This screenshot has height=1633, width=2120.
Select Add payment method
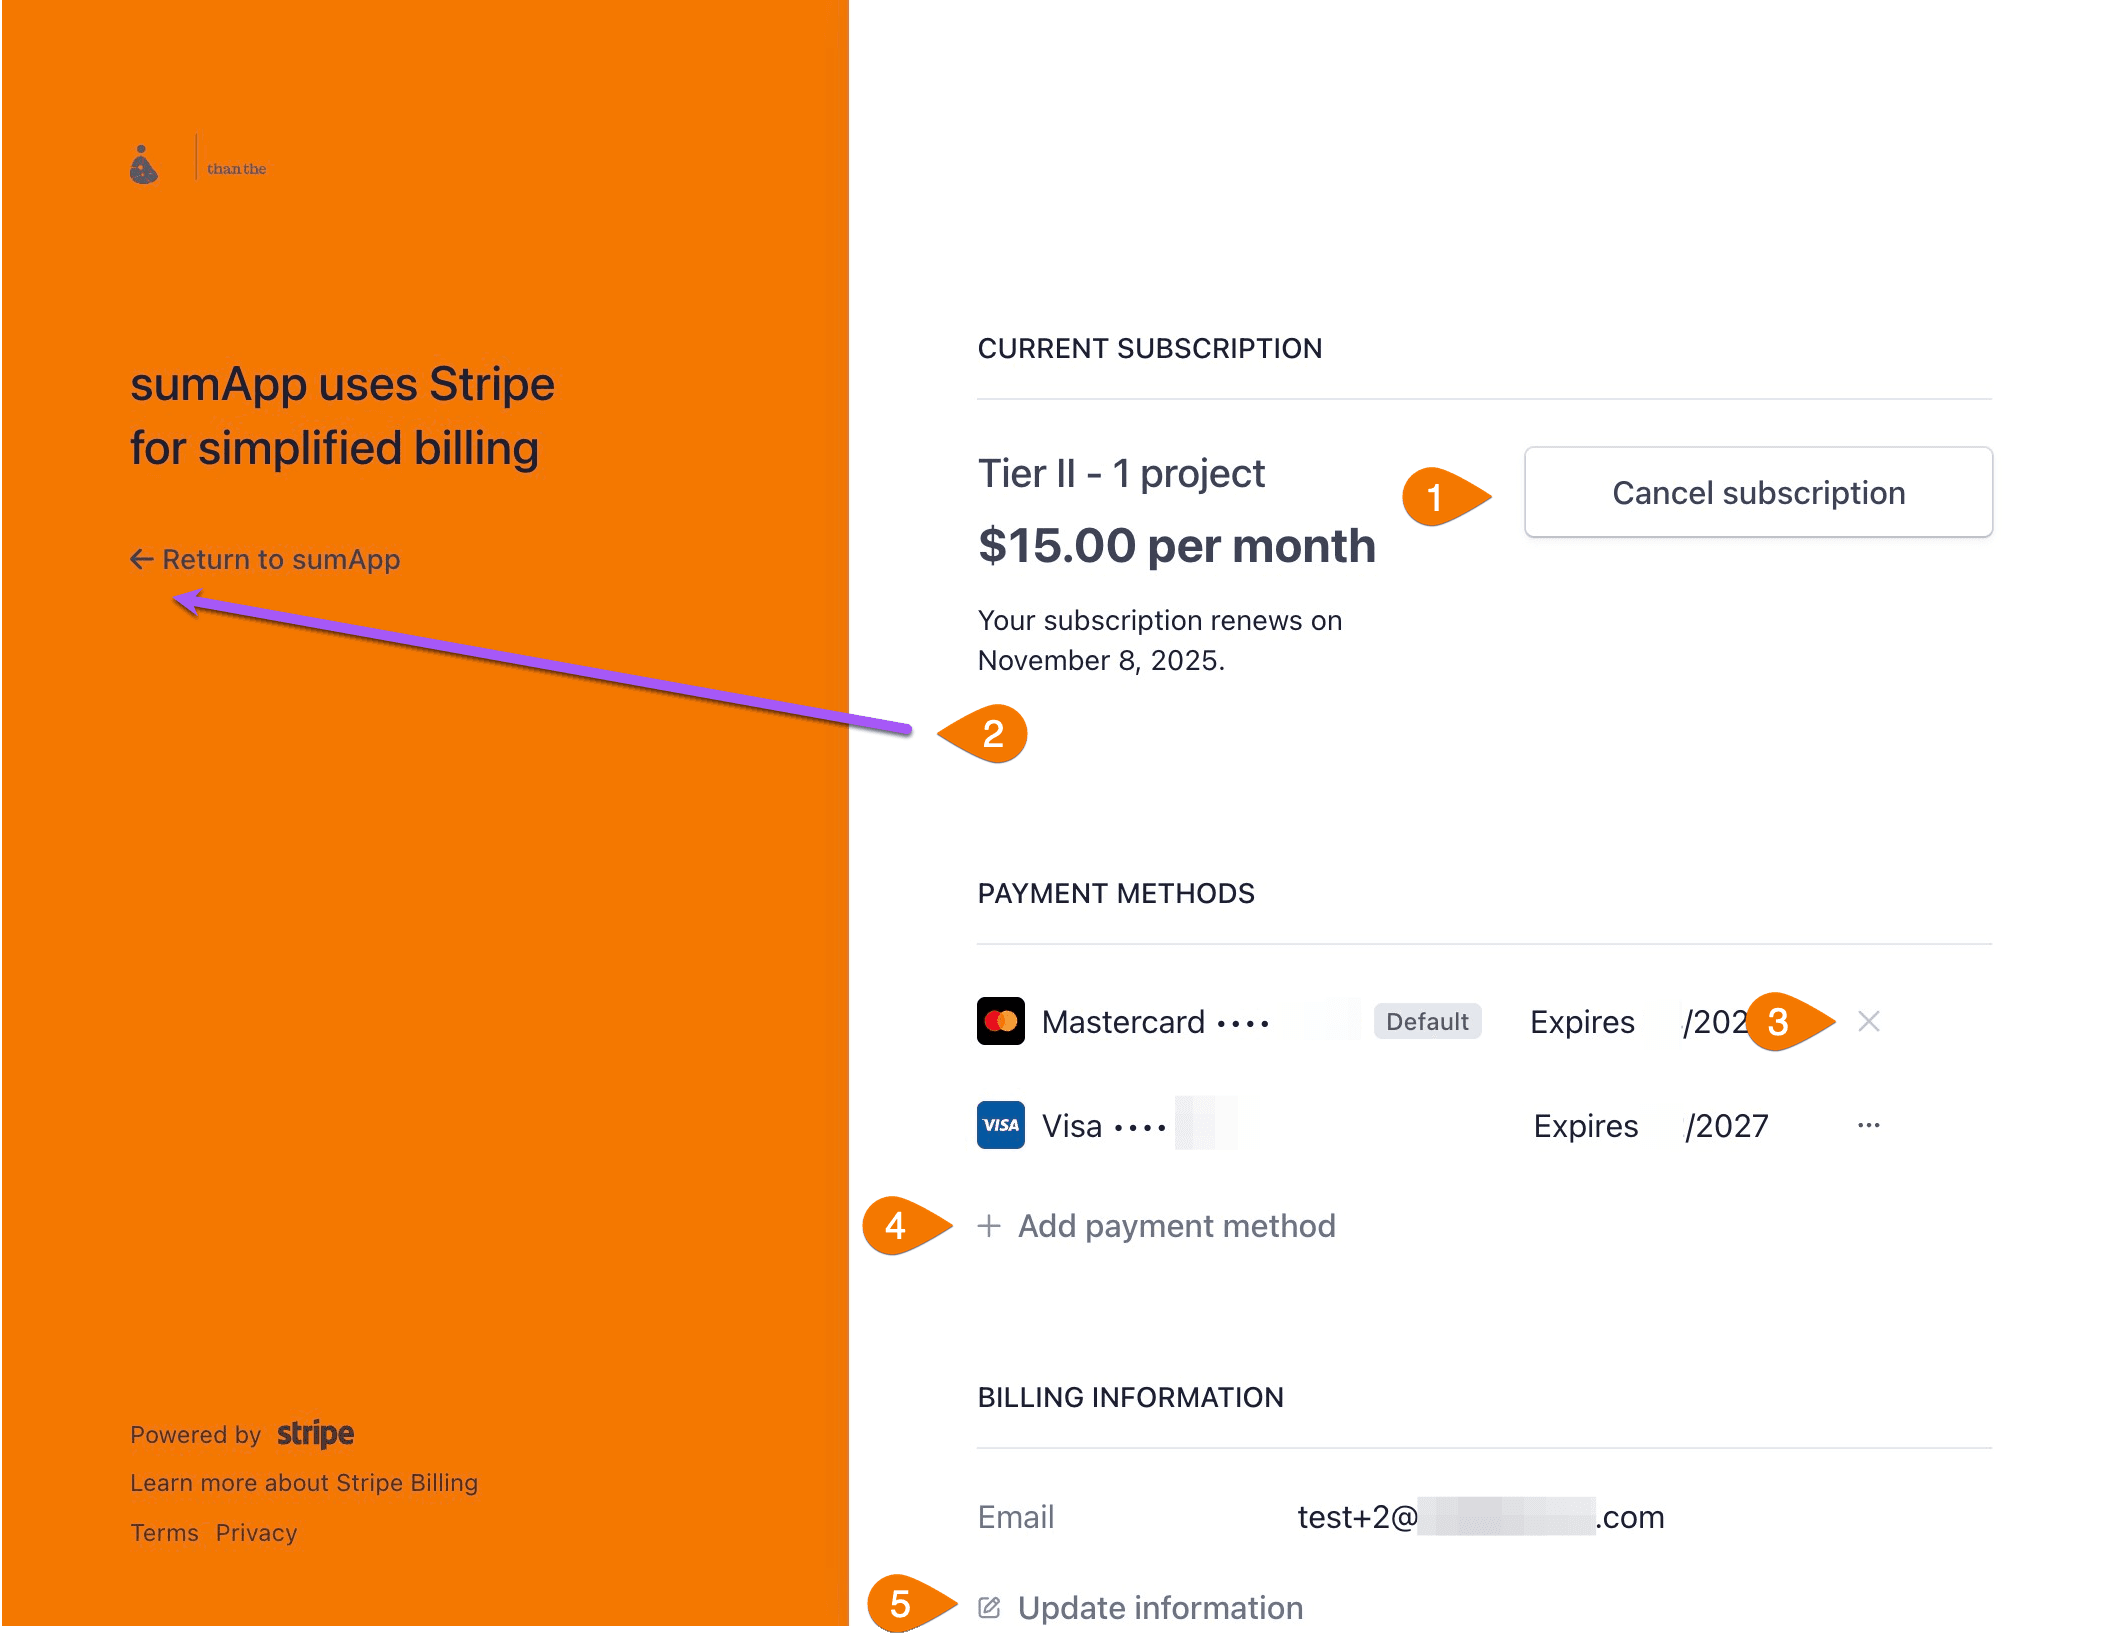[x=1176, y=1226]
